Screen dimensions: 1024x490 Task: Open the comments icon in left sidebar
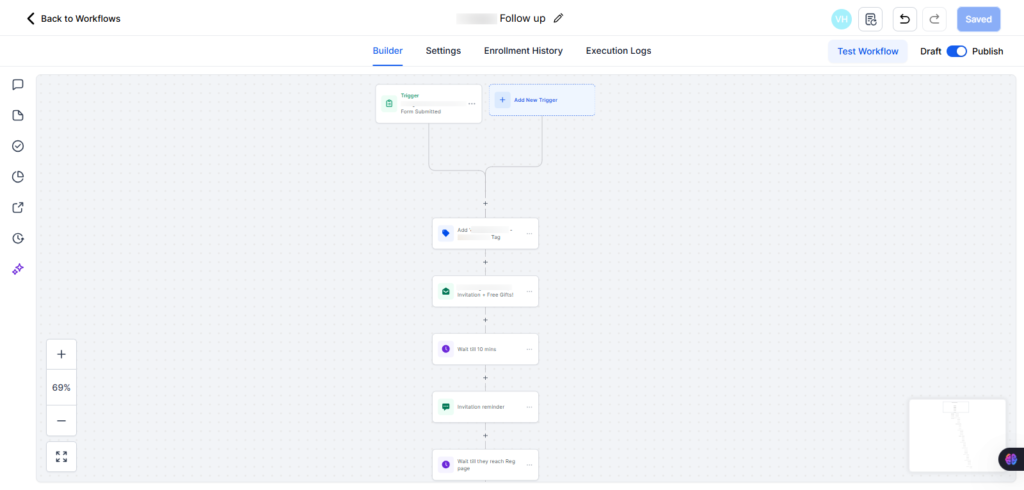pyautogui.click(x=18, y=85)
